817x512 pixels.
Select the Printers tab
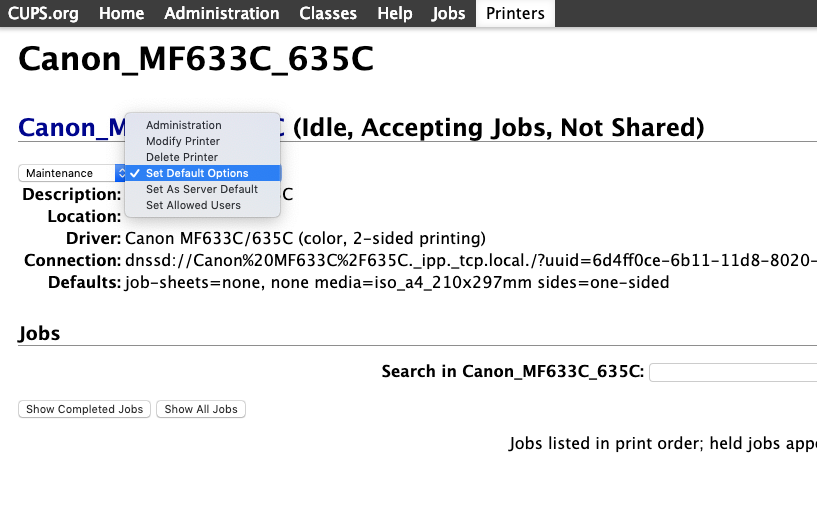515,13
